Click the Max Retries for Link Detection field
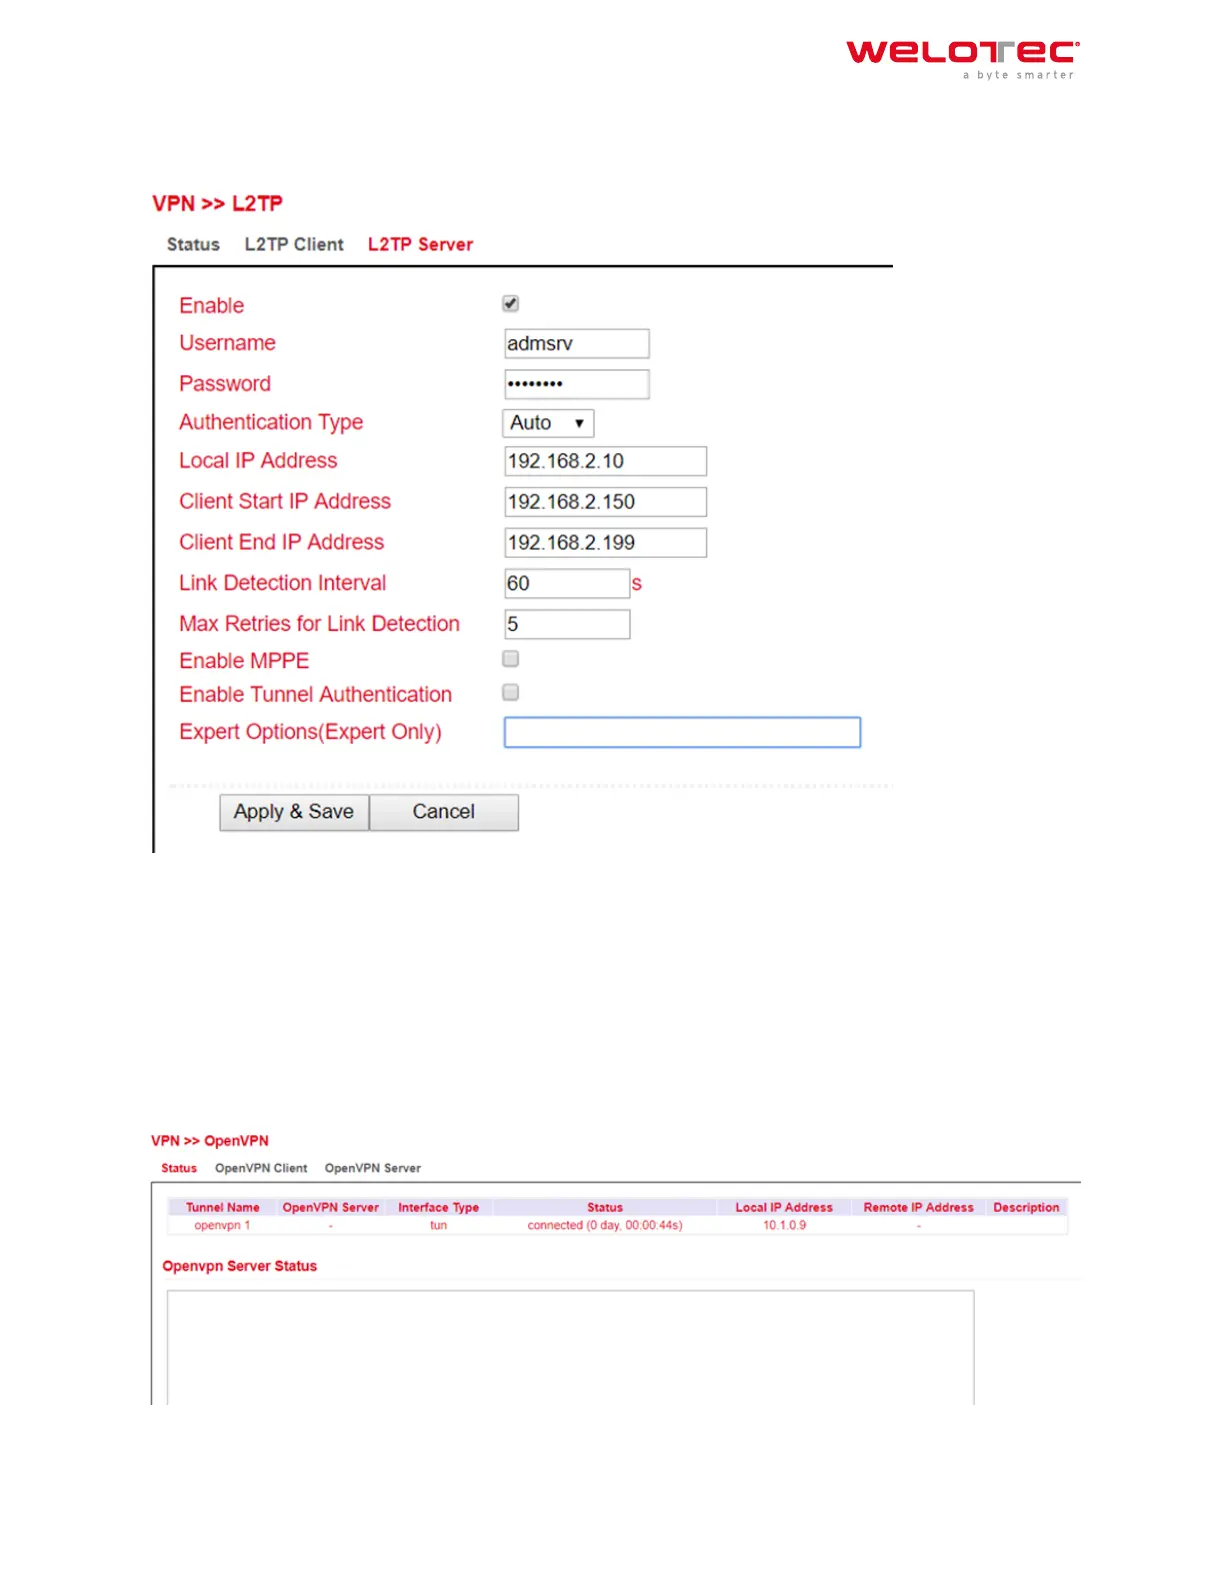The width and height of the screenshot is (1224, 1584). point(567,624)
